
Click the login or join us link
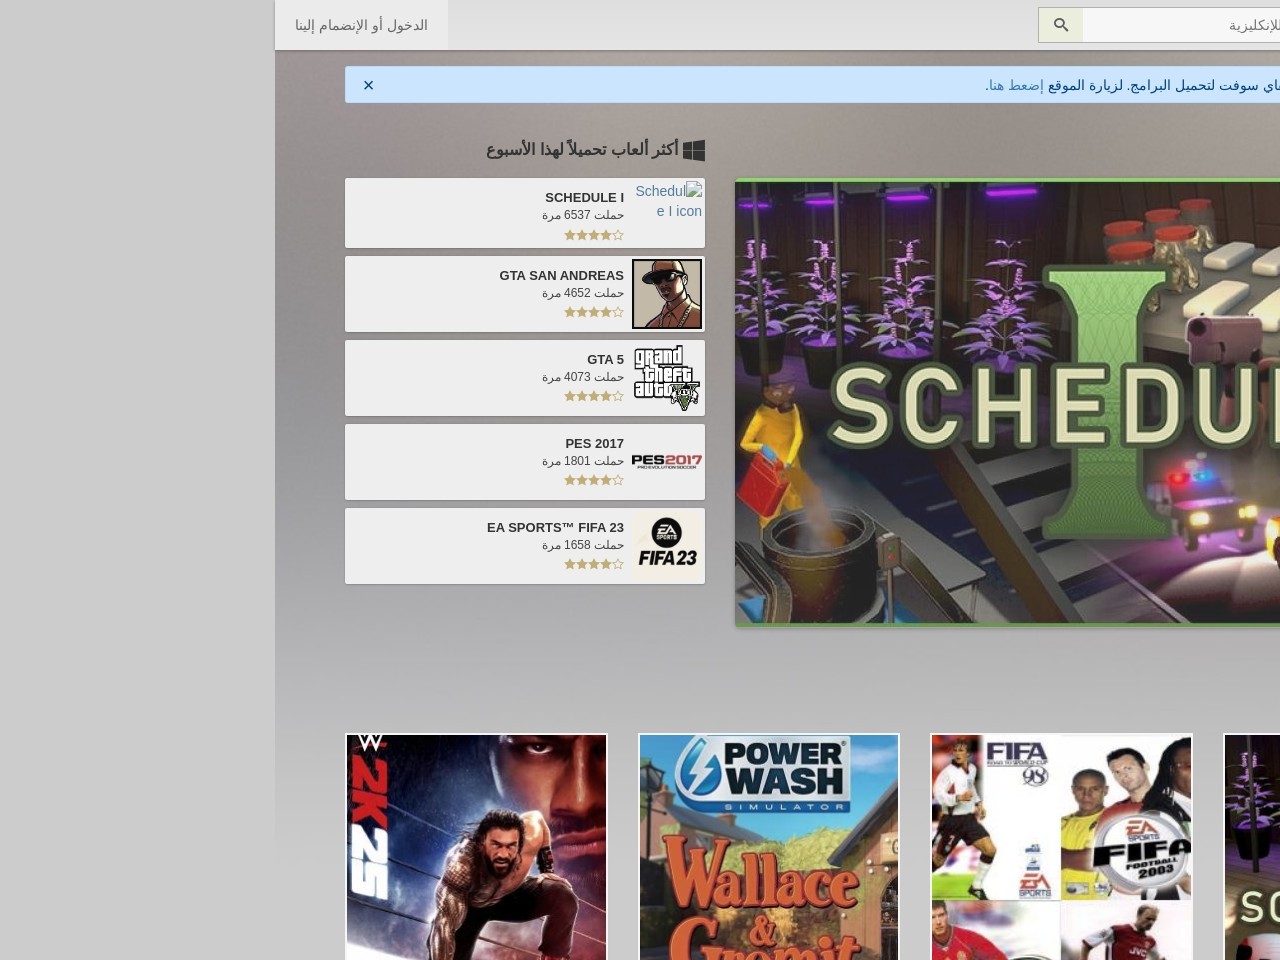361,25
